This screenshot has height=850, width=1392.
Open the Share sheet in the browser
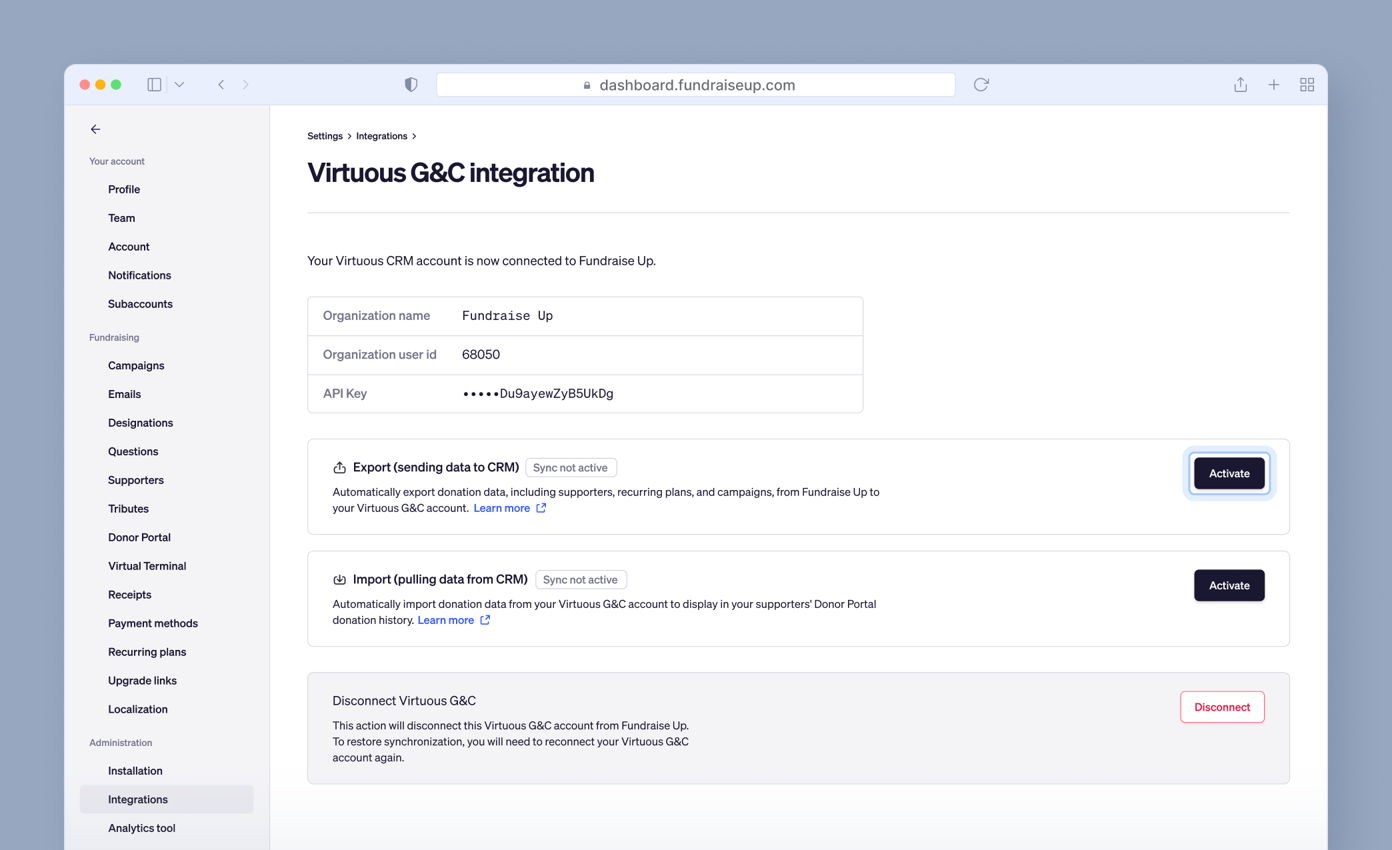click(x=1240, y=84)
